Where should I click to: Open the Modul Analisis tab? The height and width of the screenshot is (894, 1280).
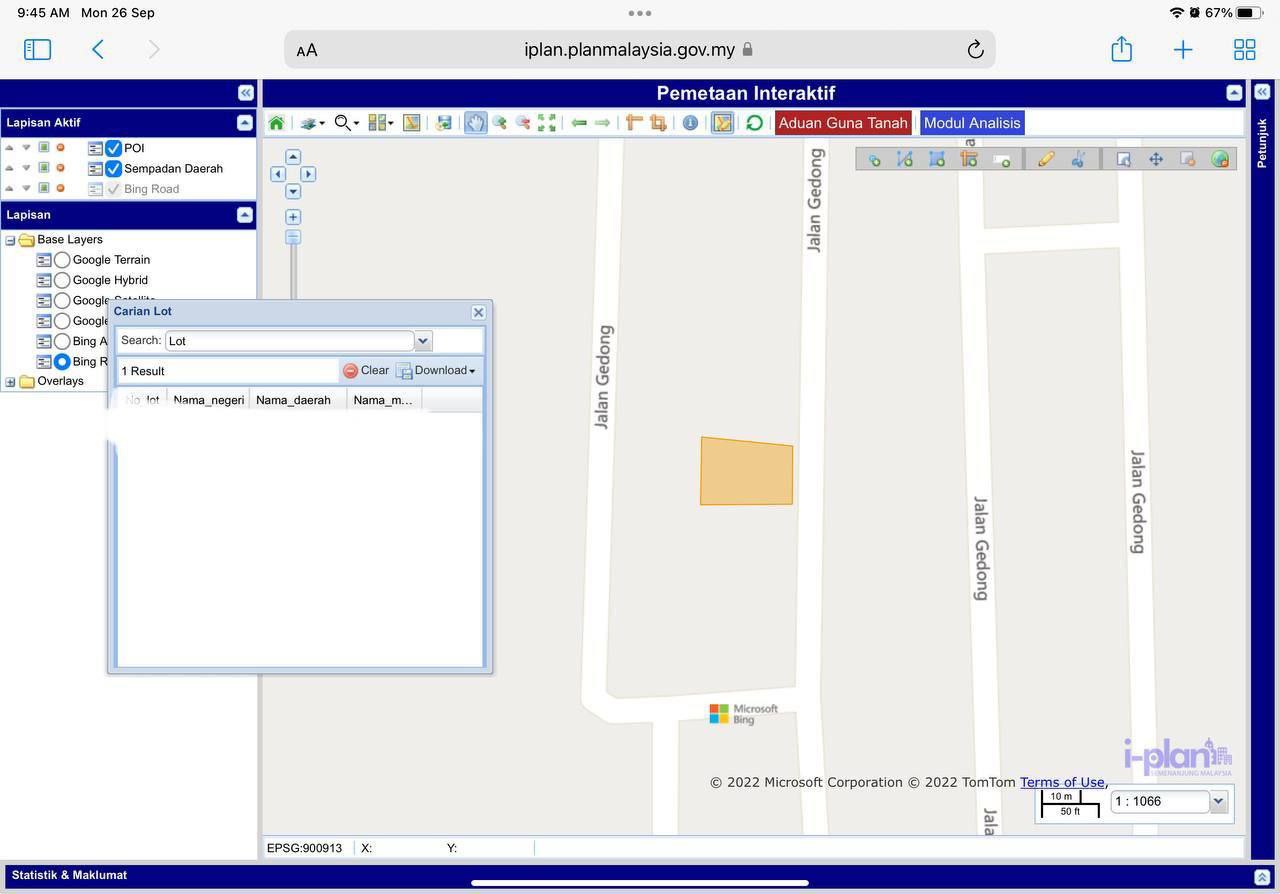click(972, 123)
